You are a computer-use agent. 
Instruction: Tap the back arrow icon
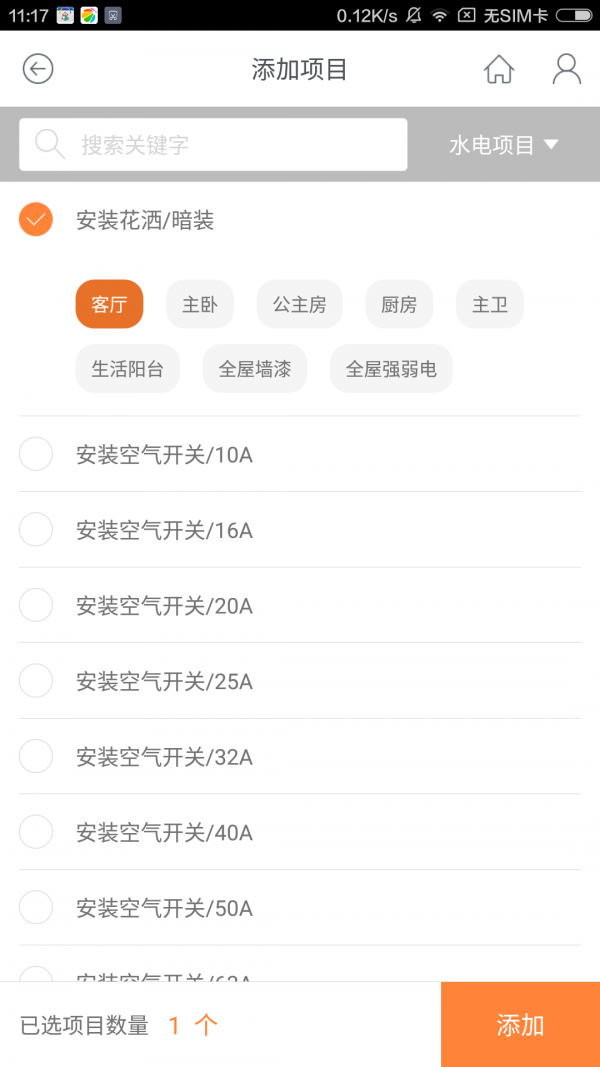pos(38,69)
